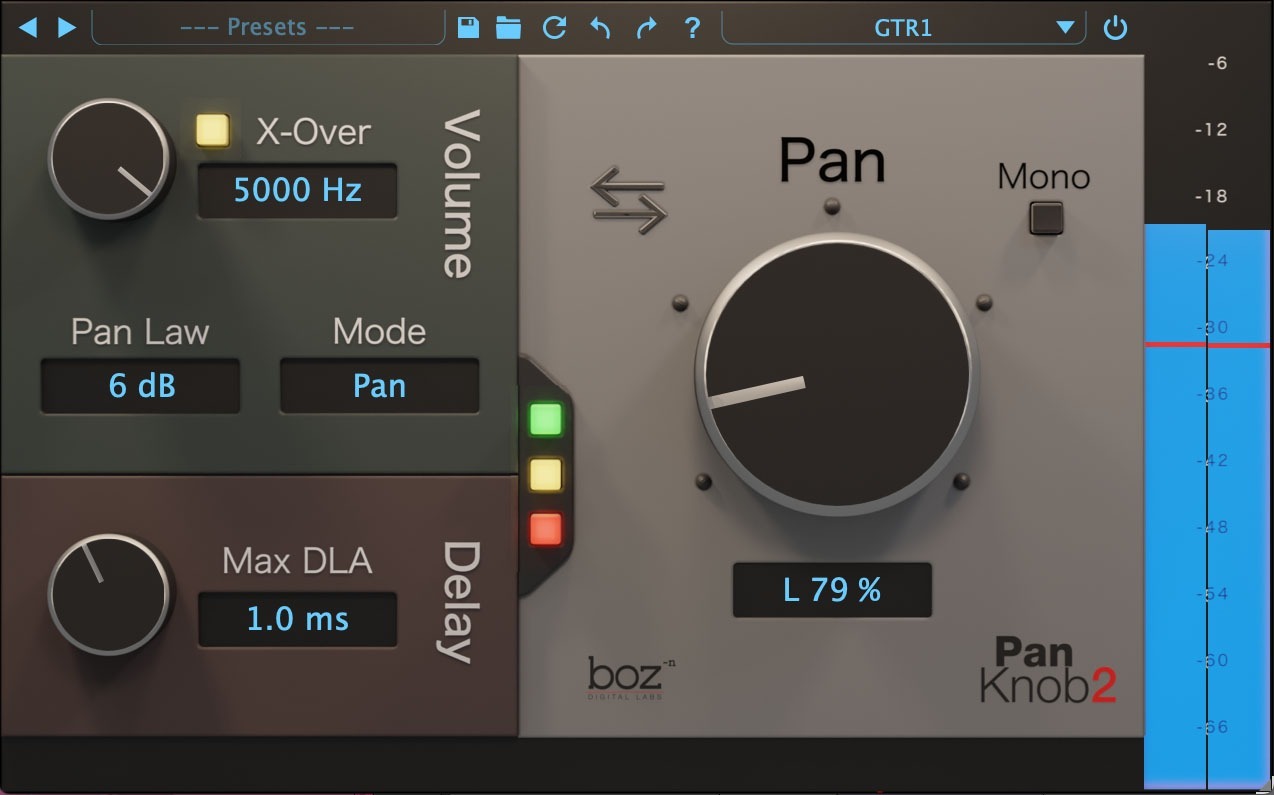Open the Pan Law dropdown showing 6 dB
Image resolution: width=1274 pixels, height=795 pixels.
(139, 385)
